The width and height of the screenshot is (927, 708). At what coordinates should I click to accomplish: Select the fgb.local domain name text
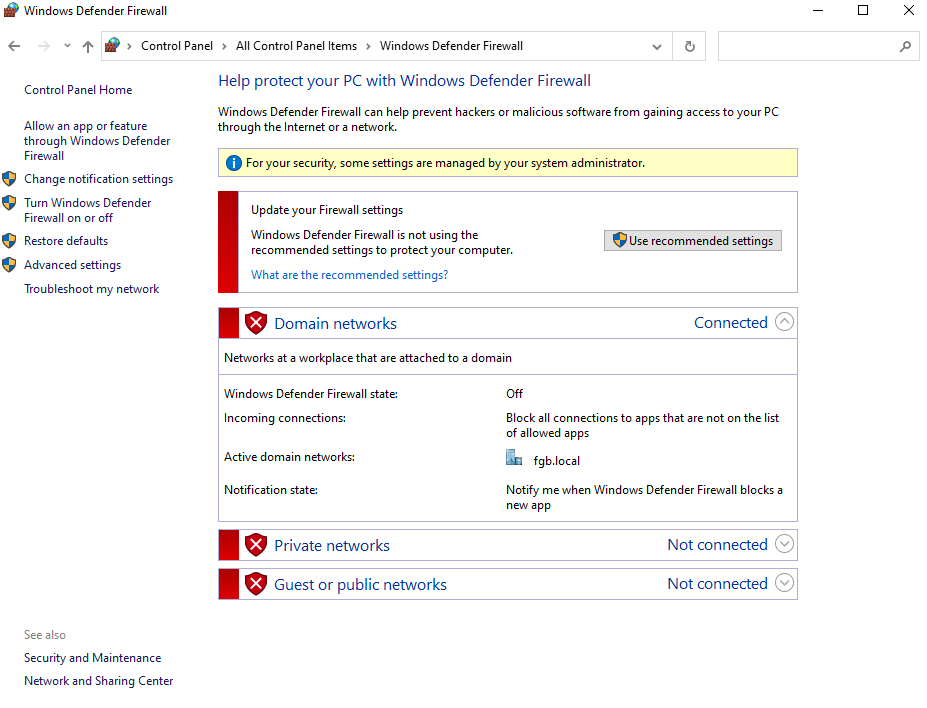click(556, 461)
